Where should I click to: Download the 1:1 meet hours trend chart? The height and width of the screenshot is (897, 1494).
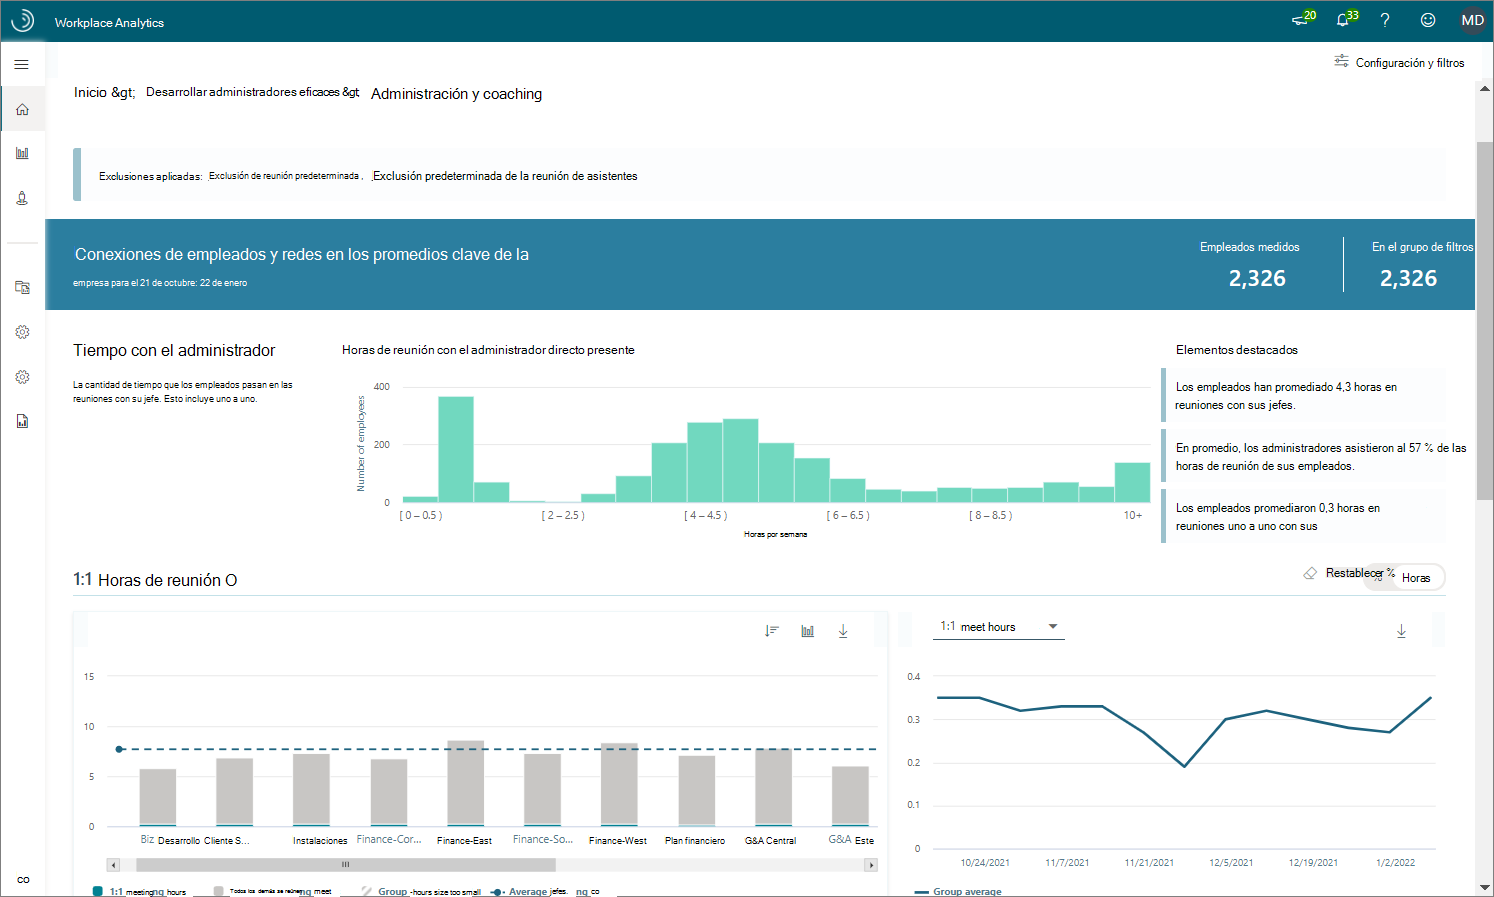[x=1401, y=631]
